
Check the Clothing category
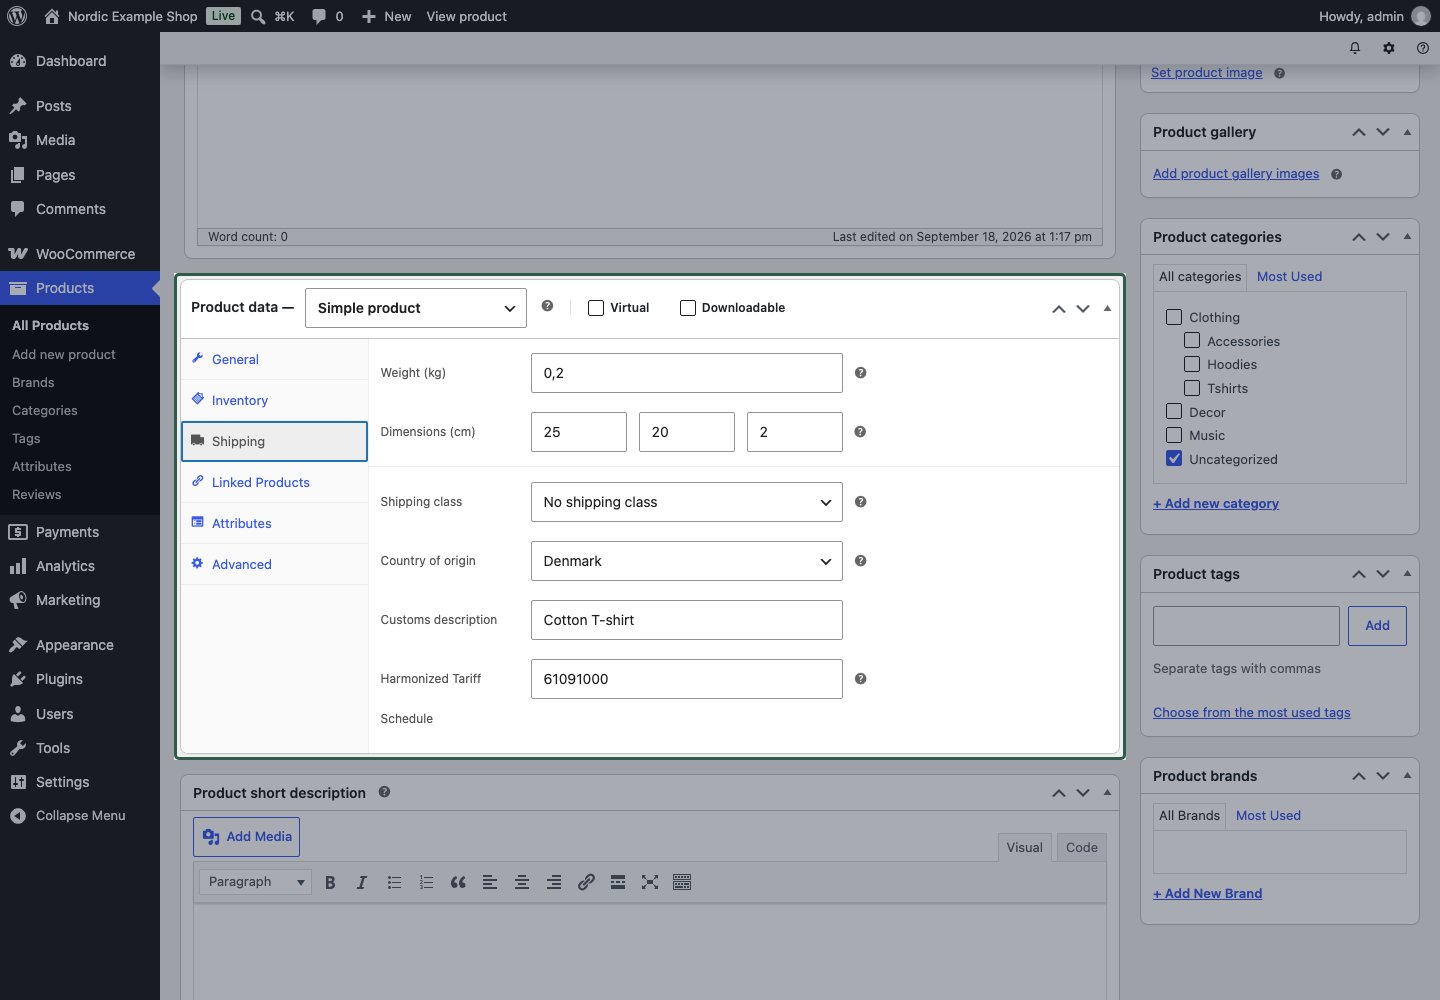click(x=1174, y=317)
